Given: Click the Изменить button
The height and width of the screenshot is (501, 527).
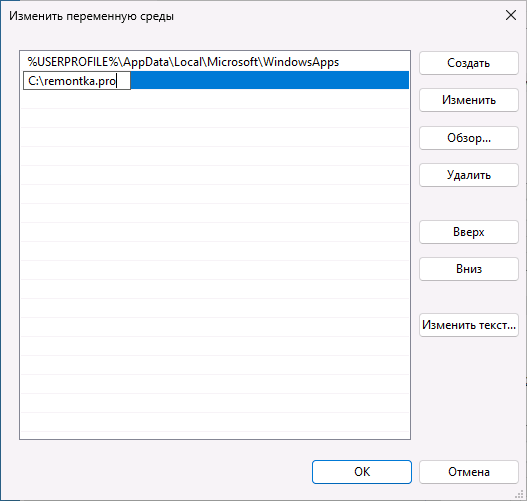Looking at the screenshot, I should (x=469, y=100).
